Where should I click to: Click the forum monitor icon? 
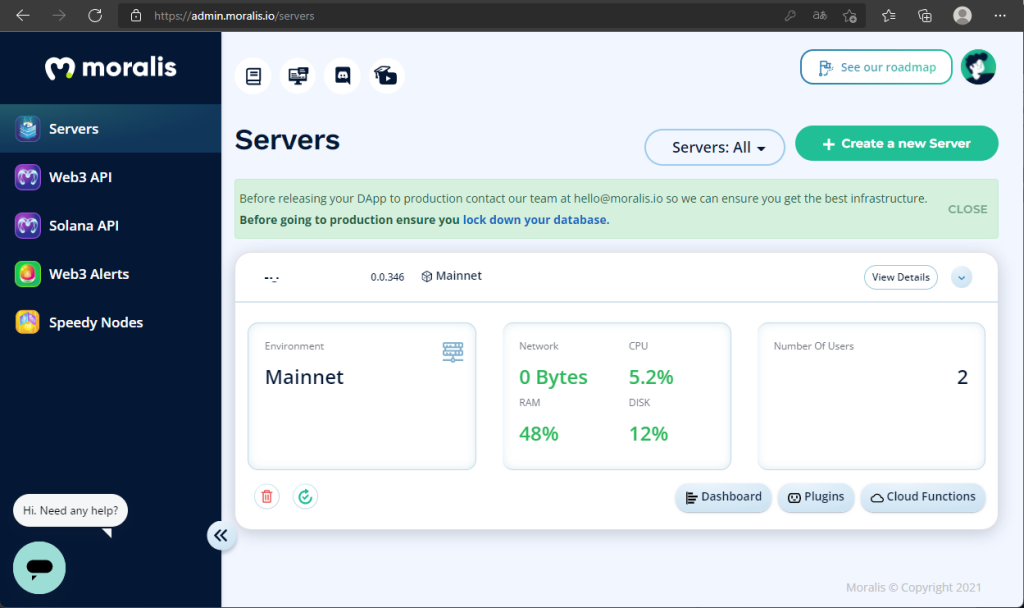[298, 76]
